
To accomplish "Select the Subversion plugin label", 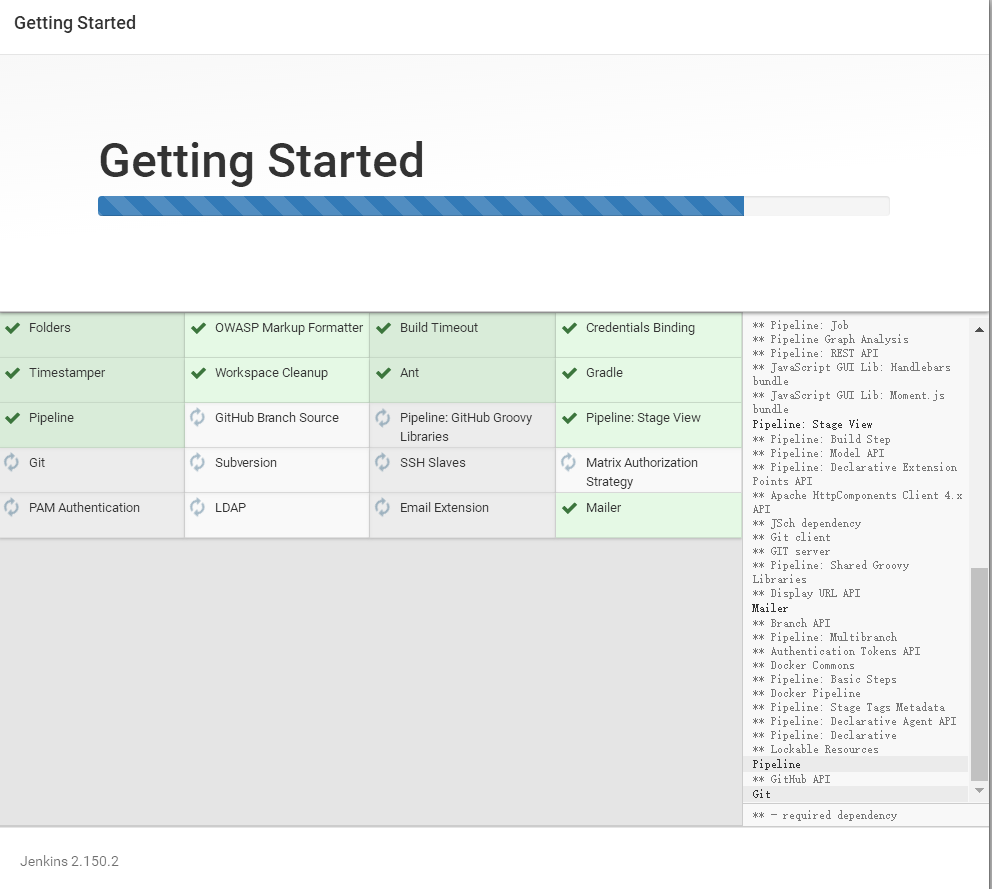I will click(x=246, y=463).
